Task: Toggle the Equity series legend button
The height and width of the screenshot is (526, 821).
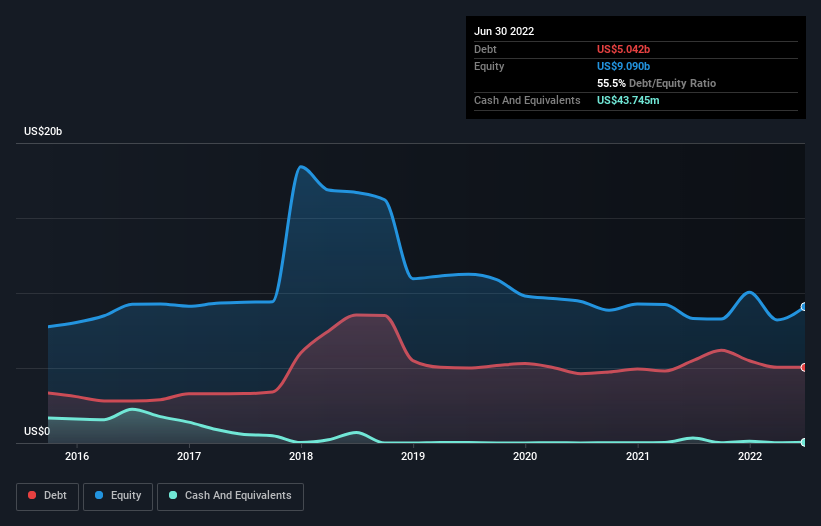Action: click(x=118, y=496)
